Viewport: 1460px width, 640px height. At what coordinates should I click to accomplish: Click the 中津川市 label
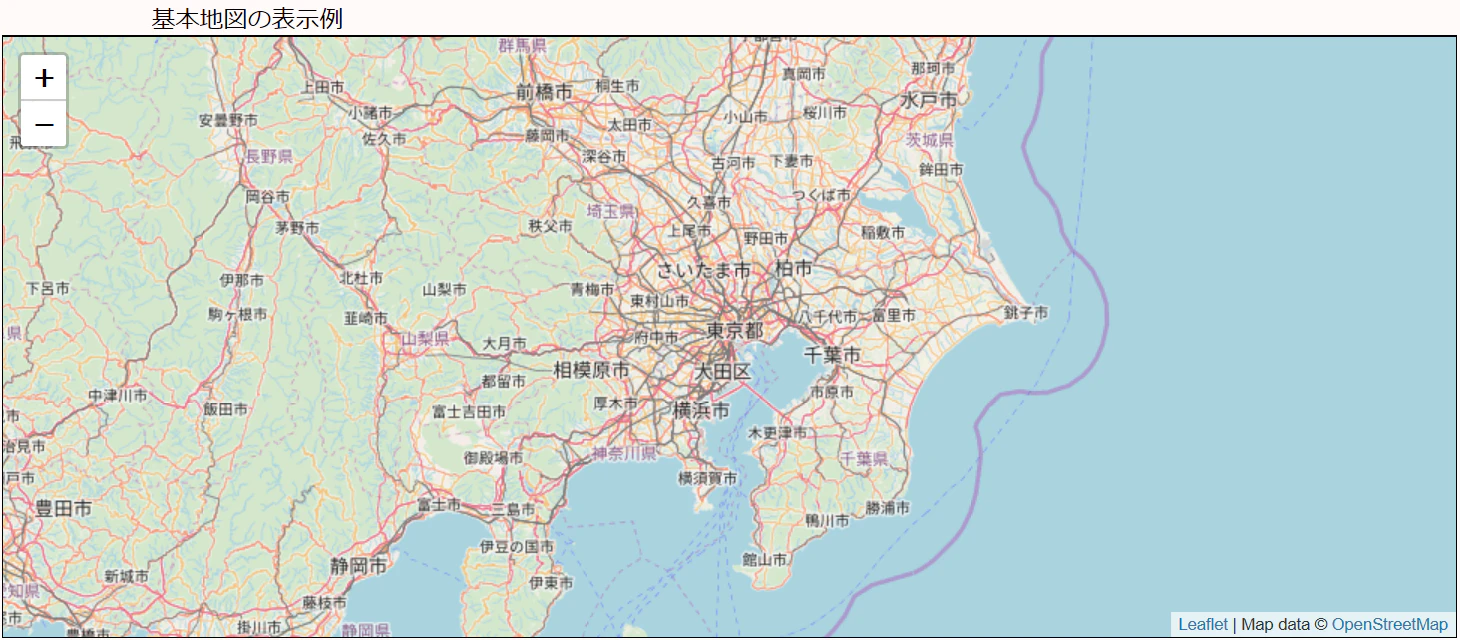click(118, 396)
